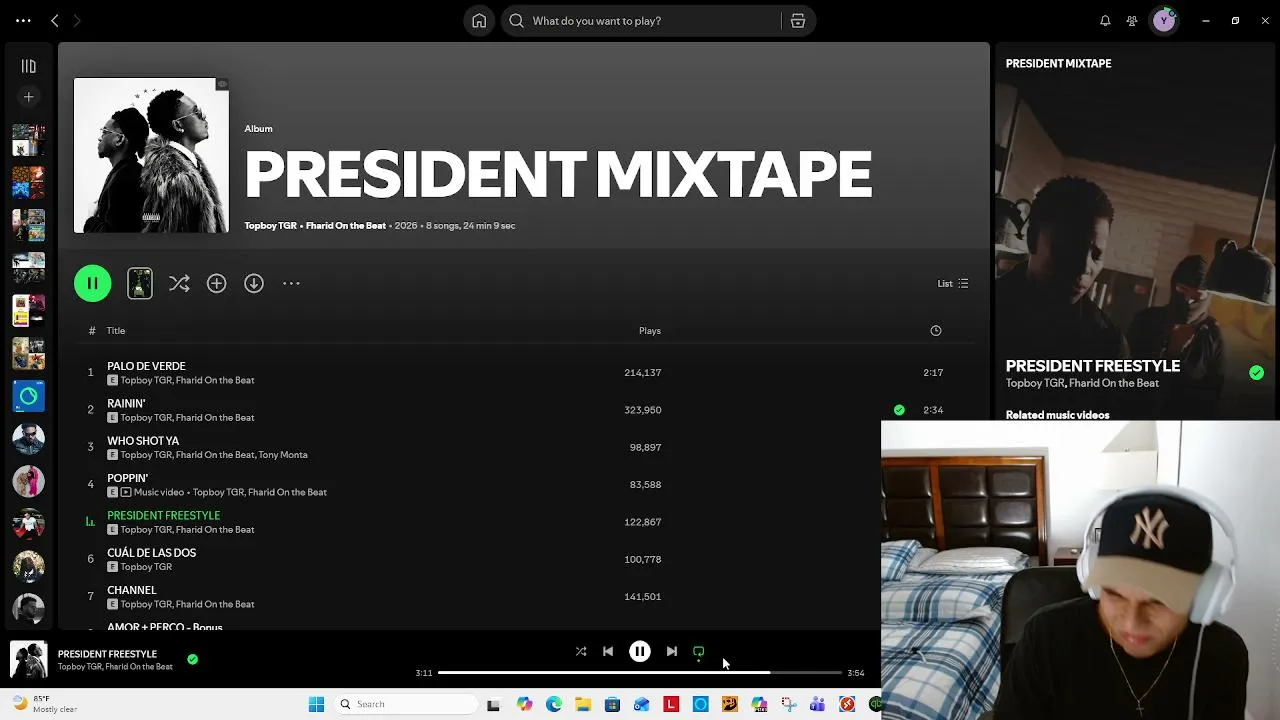Go back to the previous page
The height and width of the screenshot is (720, 1280).
[x=55, y=20]
